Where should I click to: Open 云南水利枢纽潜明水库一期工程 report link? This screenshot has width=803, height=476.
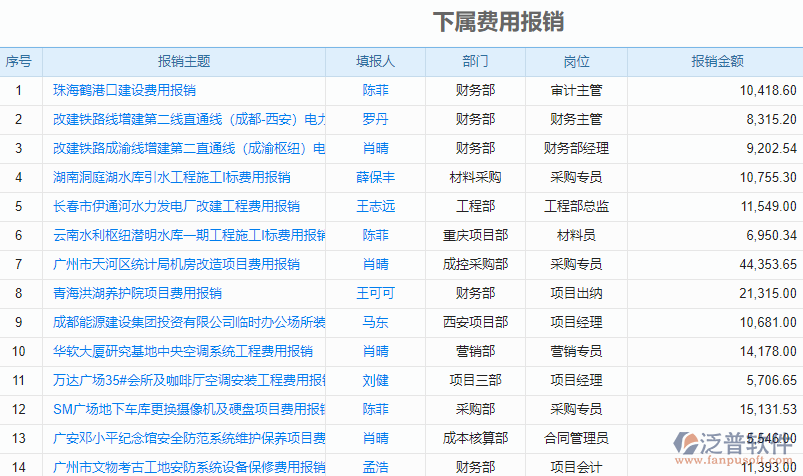189,236
